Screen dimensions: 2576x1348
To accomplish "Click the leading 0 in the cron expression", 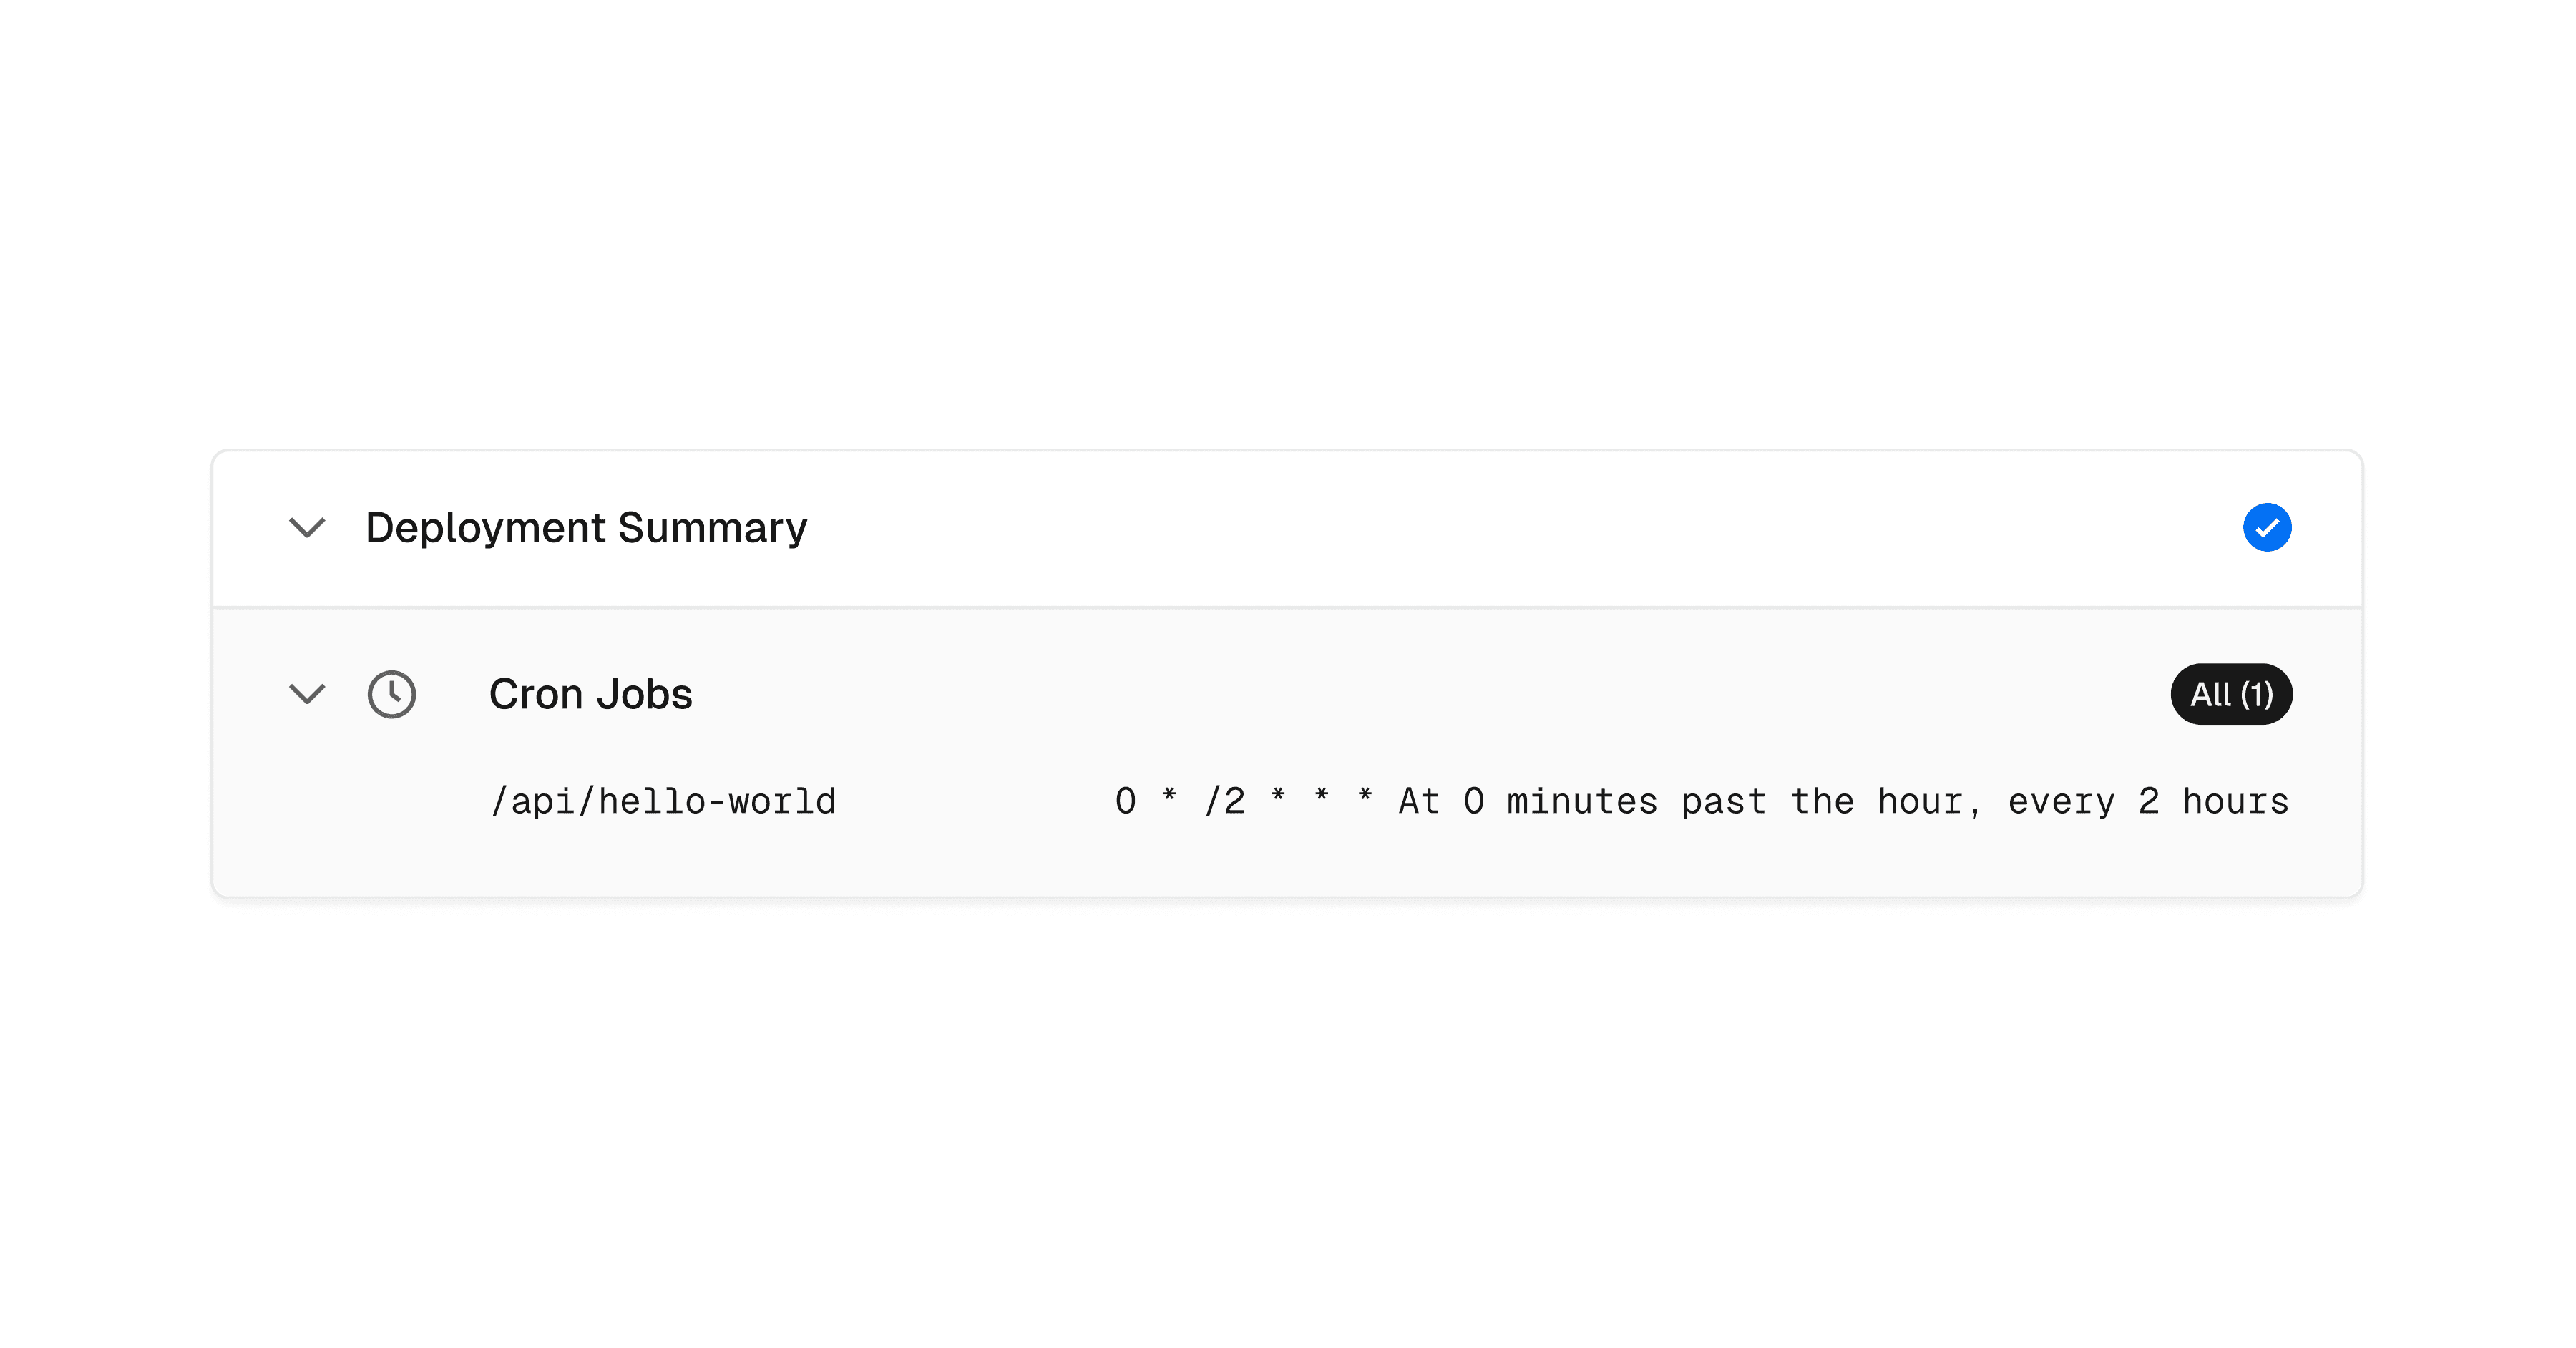I will tap(1125, 802).
